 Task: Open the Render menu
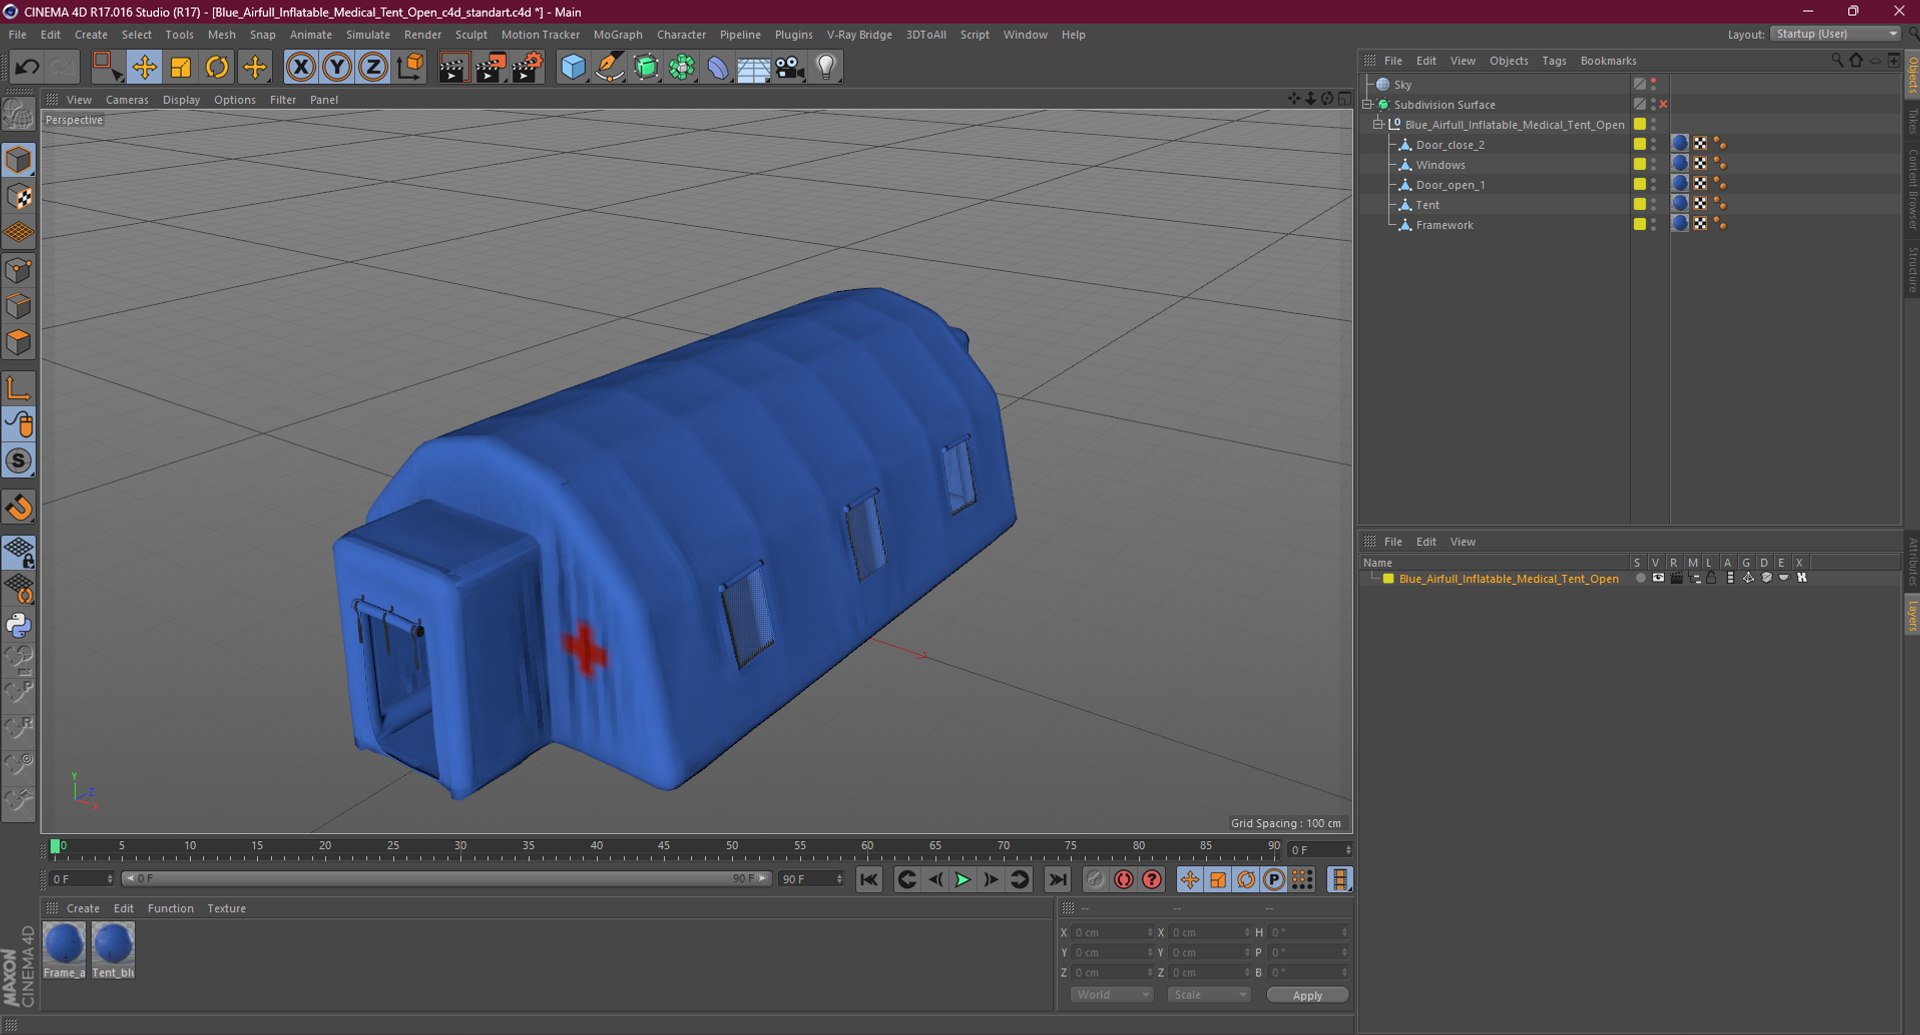click(422, 34)
